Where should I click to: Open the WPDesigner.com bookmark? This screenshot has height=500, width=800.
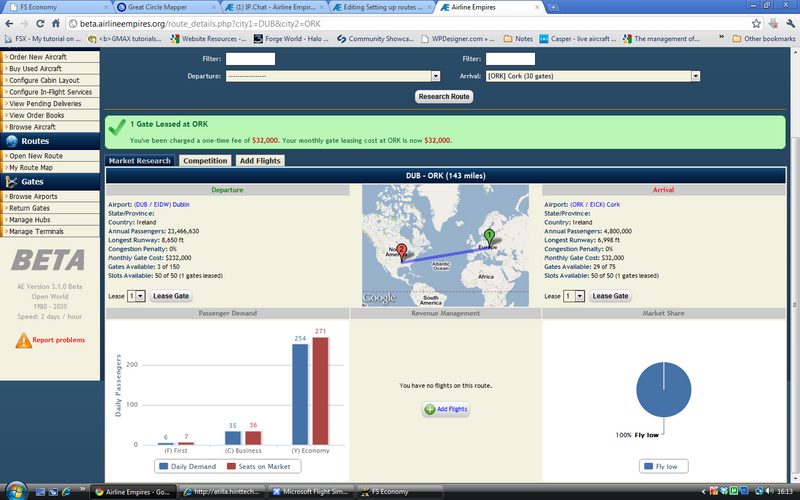[458, 39]
